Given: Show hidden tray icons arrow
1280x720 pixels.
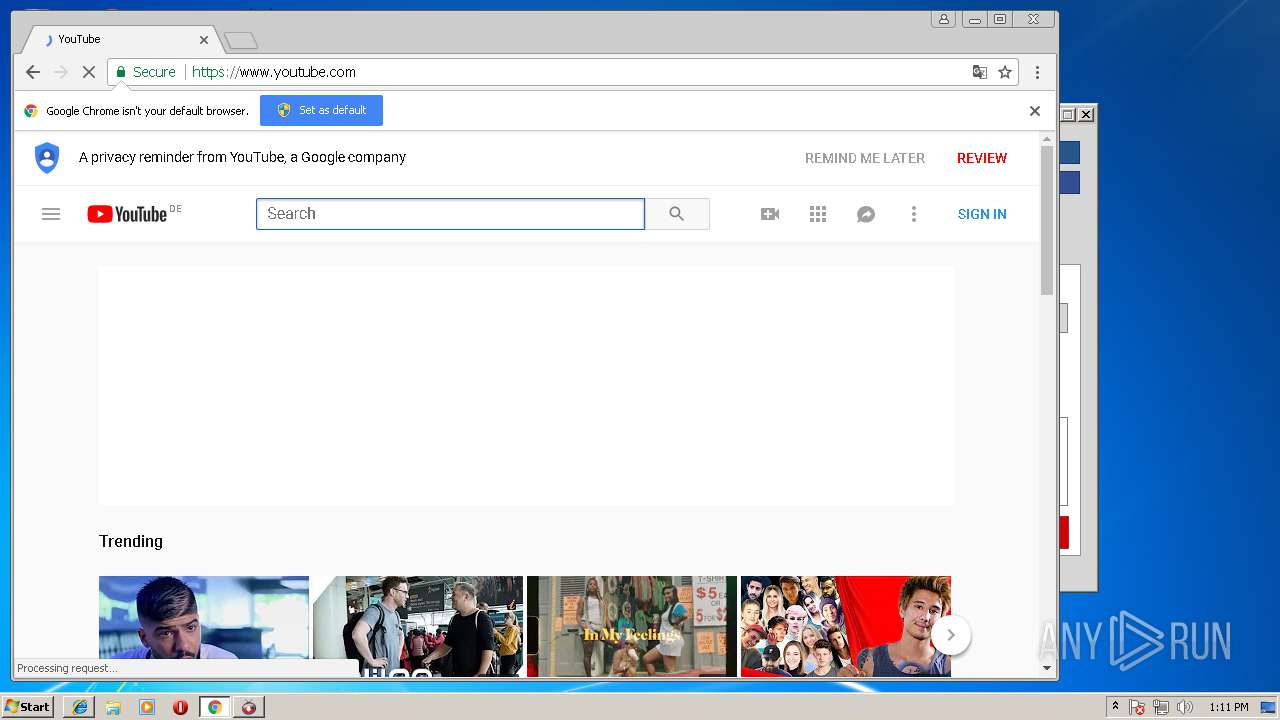Looking at the screenshot, I should pos(1115,707).
